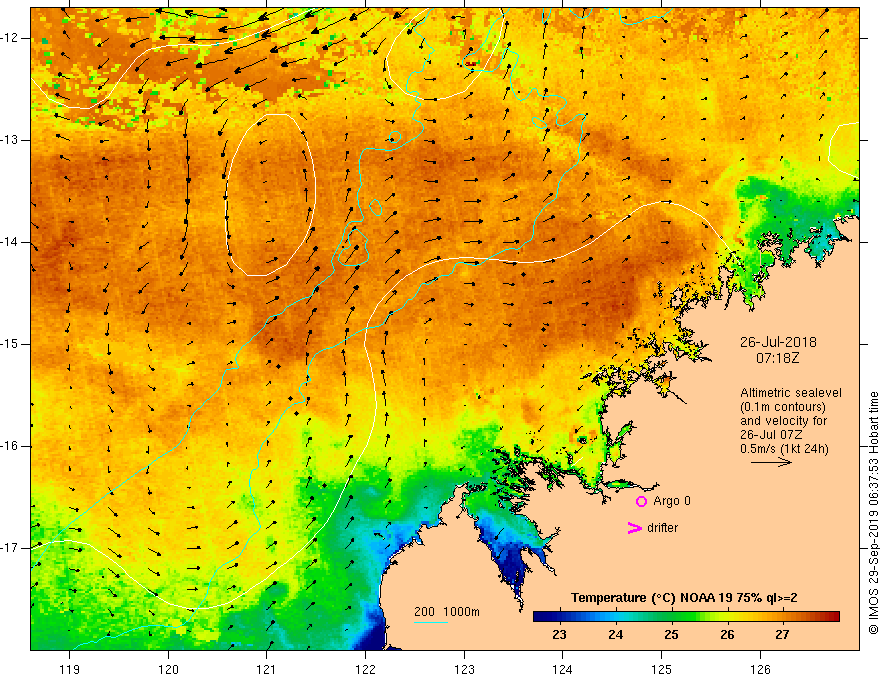Click the magenta drifter arrowhead legend symbol
Image resolution: width=880 pixels, height=680 pixels.
tap(634, 528)
